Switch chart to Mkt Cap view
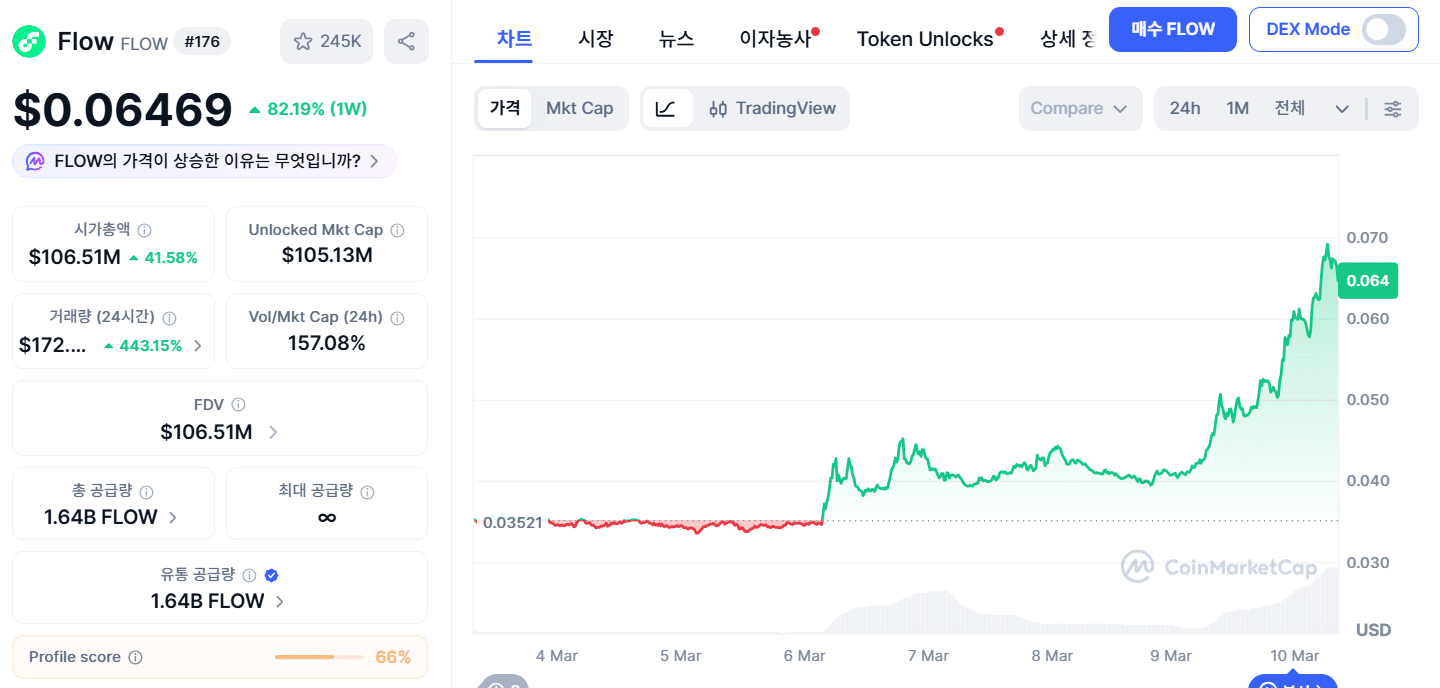 tap(580, 108)
